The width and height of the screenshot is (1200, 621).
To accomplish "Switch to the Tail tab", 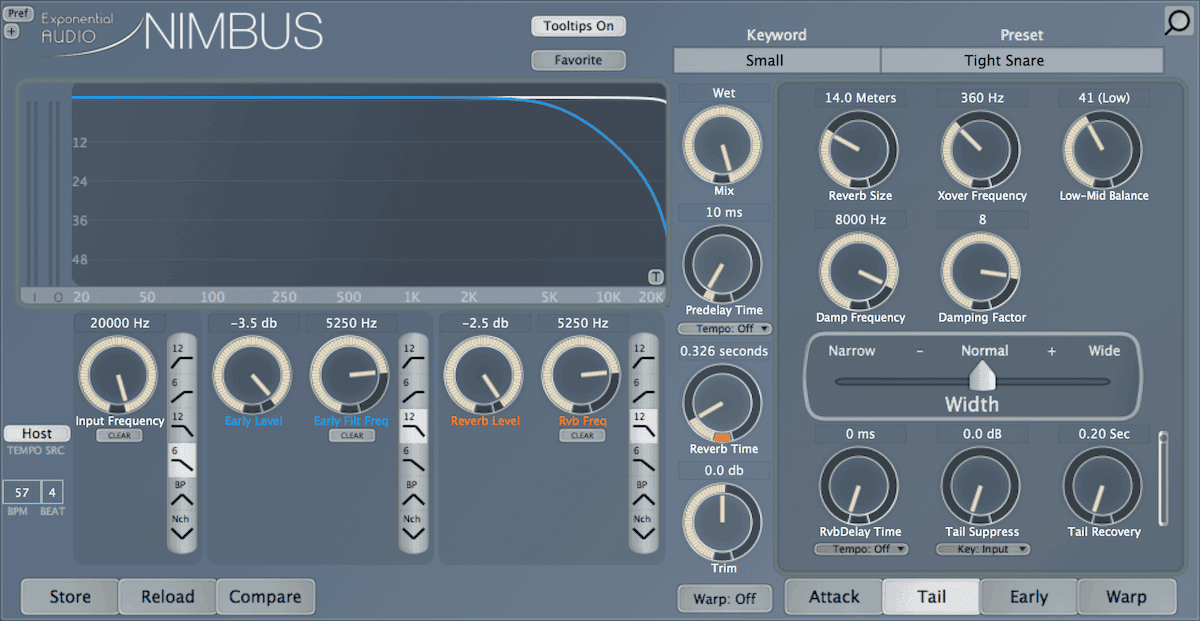I will pyautogui.click(x=931, y=597).
